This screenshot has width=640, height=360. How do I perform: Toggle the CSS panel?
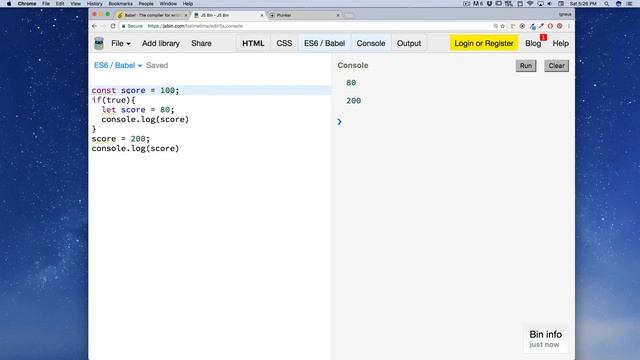coord(284,43)
